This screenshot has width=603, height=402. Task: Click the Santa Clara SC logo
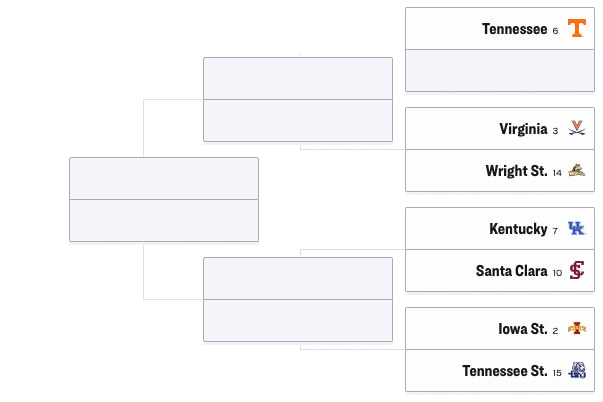tap(576, 271)
